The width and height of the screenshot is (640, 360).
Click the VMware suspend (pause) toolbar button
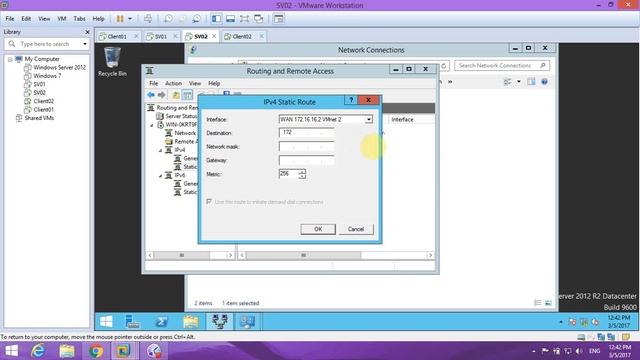coord(120,19)
